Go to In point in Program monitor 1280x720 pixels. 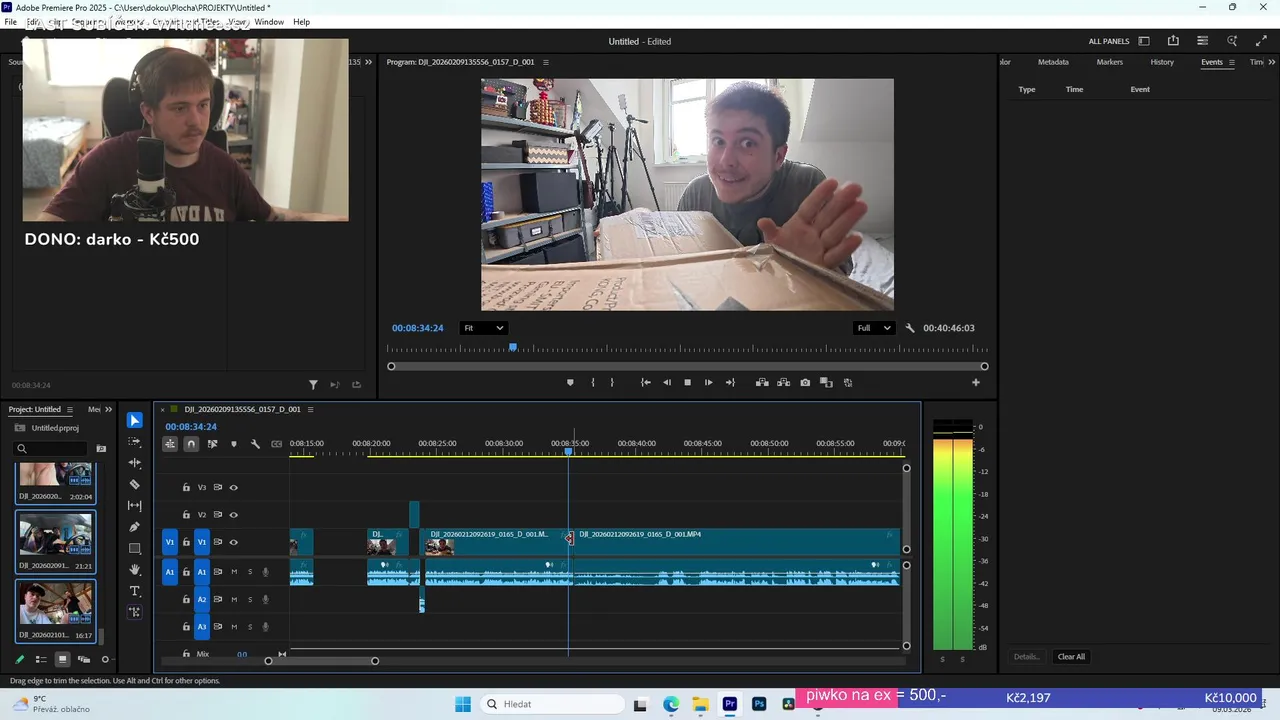click(645, 382)
